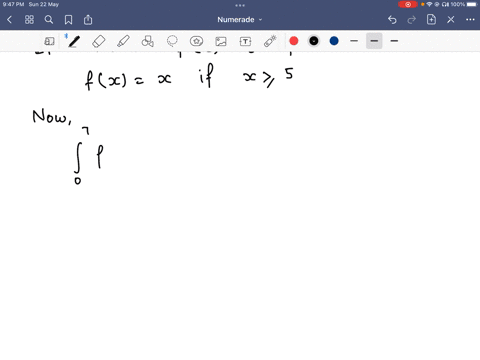480x360 pixels.
Task: Bookmark the current page
Action: pos(68,20)
